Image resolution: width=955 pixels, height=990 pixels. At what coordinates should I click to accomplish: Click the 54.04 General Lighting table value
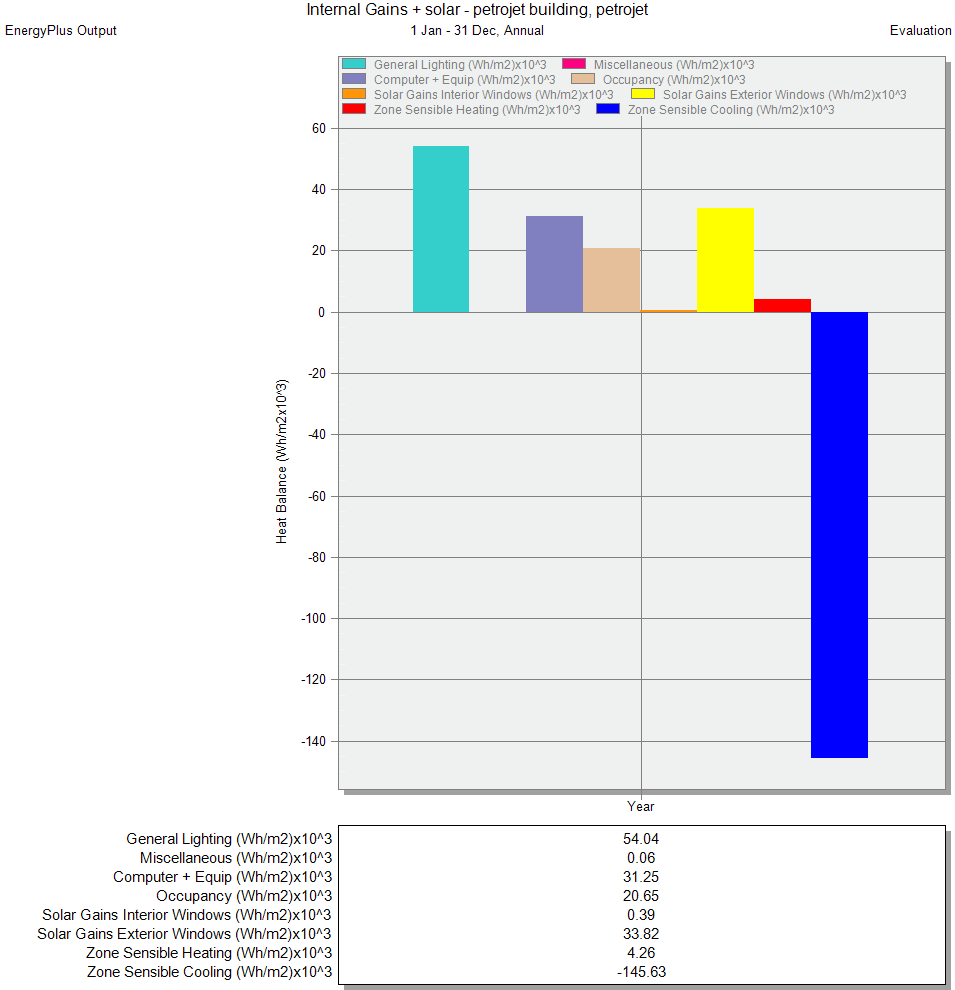[641, 839]
